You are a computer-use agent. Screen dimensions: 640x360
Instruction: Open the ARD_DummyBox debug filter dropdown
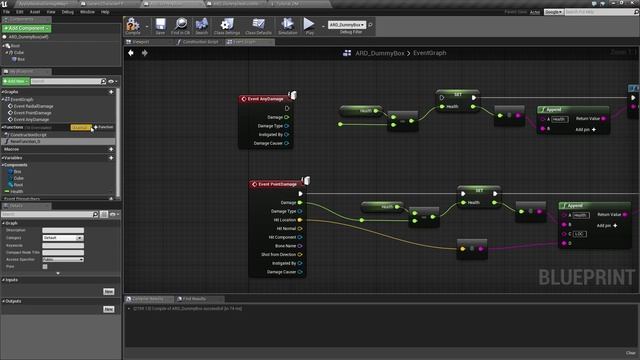click(x=347, y=25)
